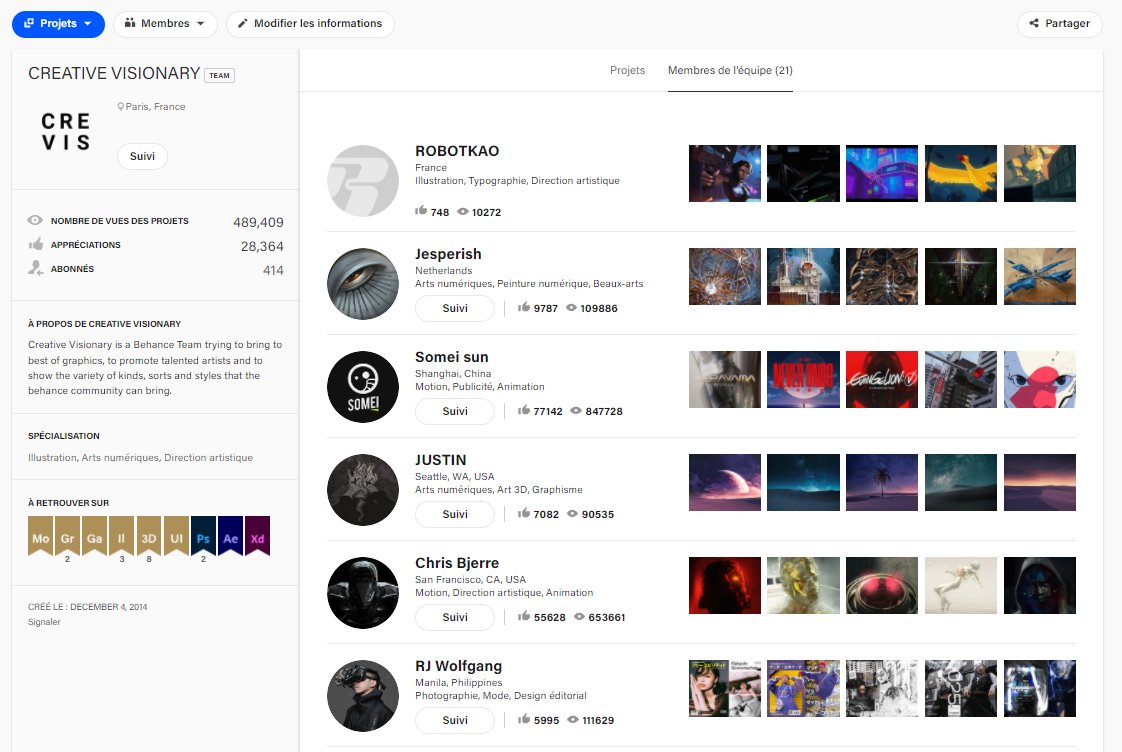
Task: Open the Somei sun name link
Action: tap(452, 357)
